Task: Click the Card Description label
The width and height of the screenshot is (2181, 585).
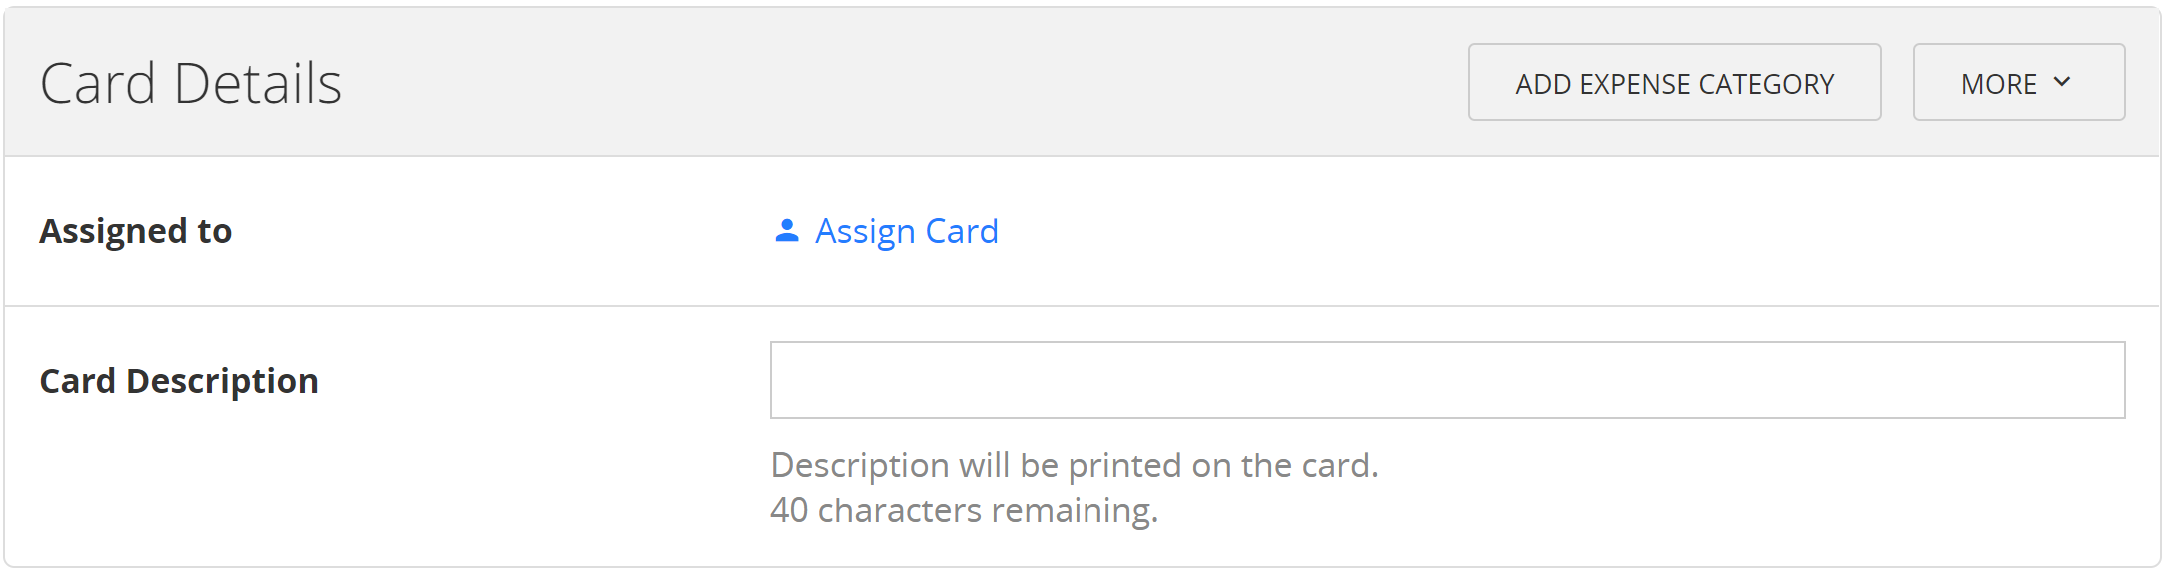Action: click(x=179, y=381)
